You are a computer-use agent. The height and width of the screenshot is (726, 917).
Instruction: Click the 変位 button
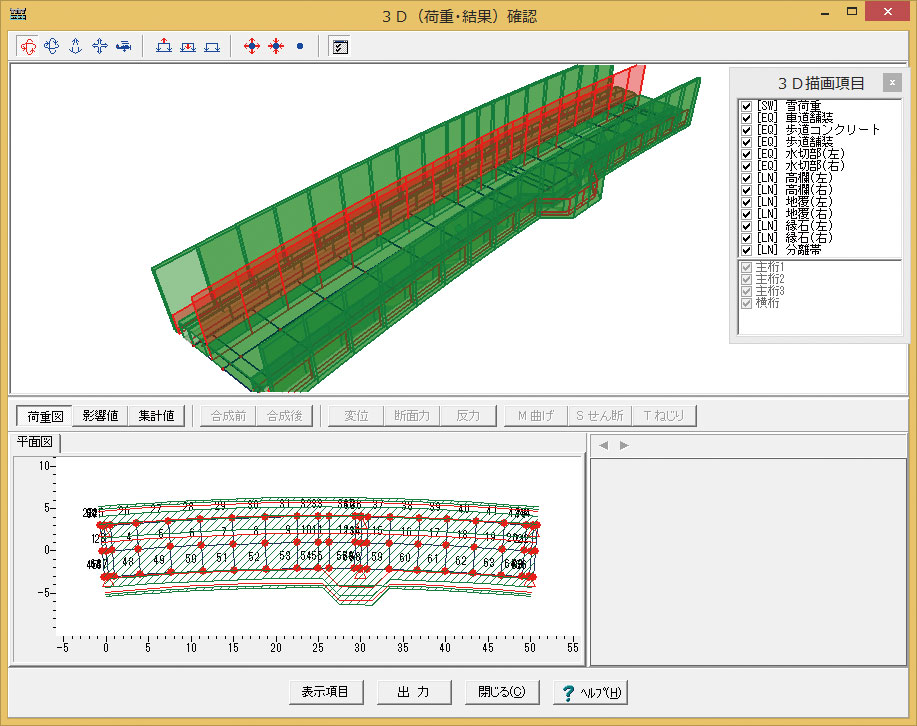(x=356, y=416)
